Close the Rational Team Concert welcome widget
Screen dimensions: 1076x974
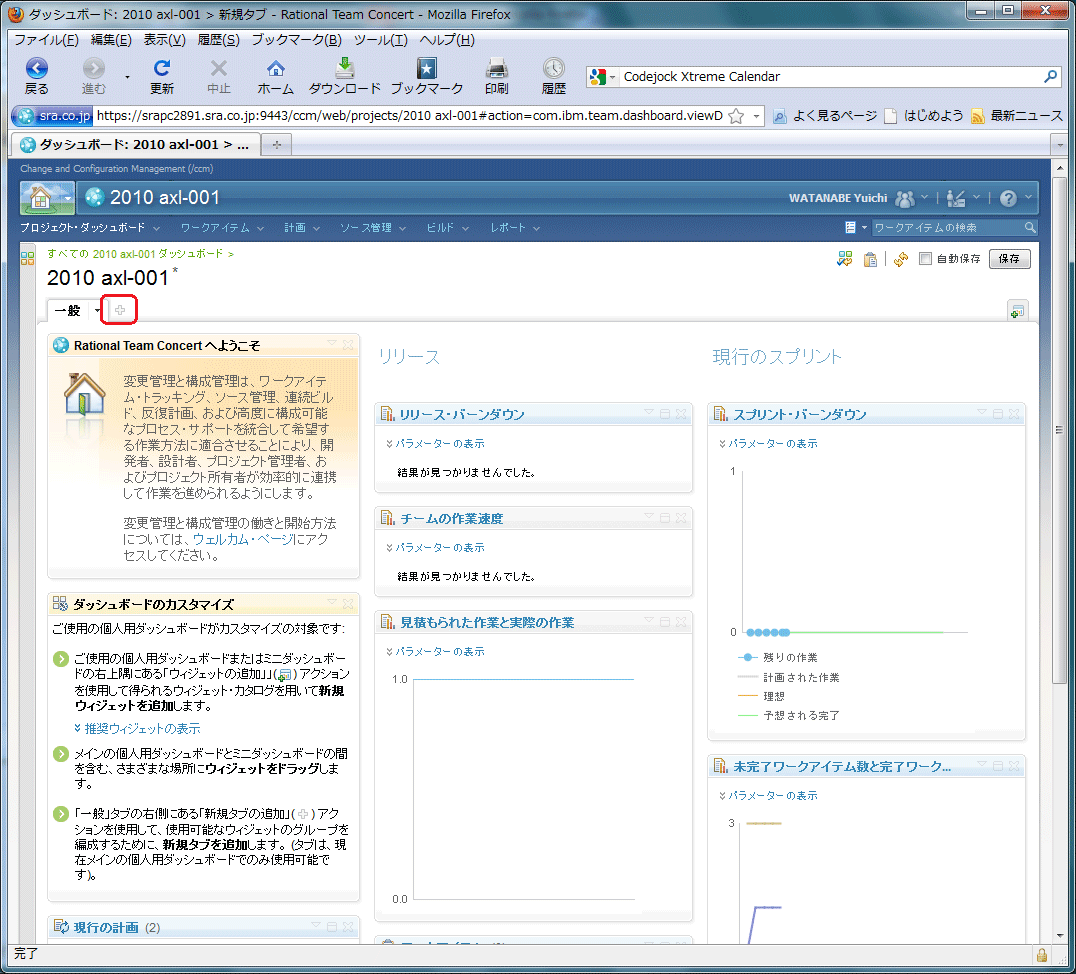pos(348,345)
